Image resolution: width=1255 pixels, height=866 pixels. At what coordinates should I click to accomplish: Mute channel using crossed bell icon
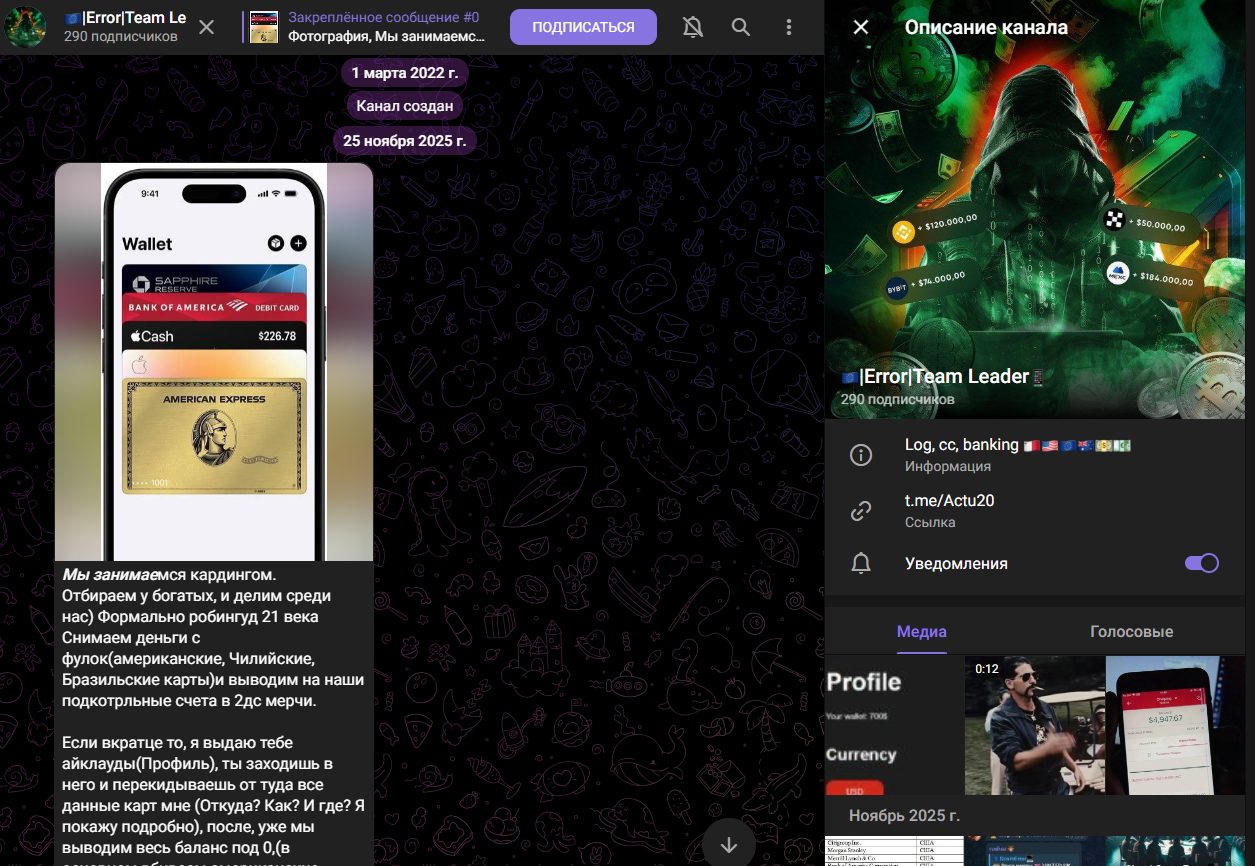click(x=692, y=27)
